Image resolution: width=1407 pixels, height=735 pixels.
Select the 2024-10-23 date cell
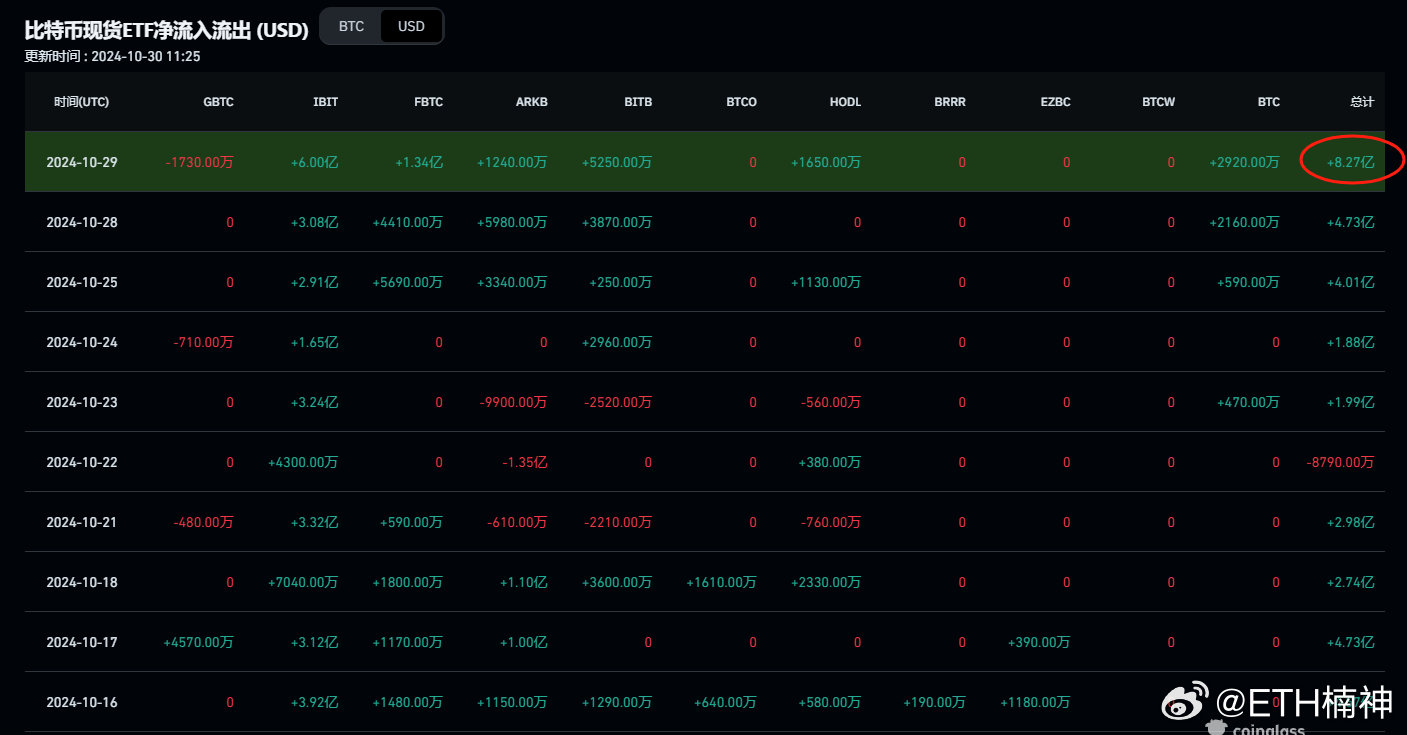pyautogui.click(x=82, y=402)
